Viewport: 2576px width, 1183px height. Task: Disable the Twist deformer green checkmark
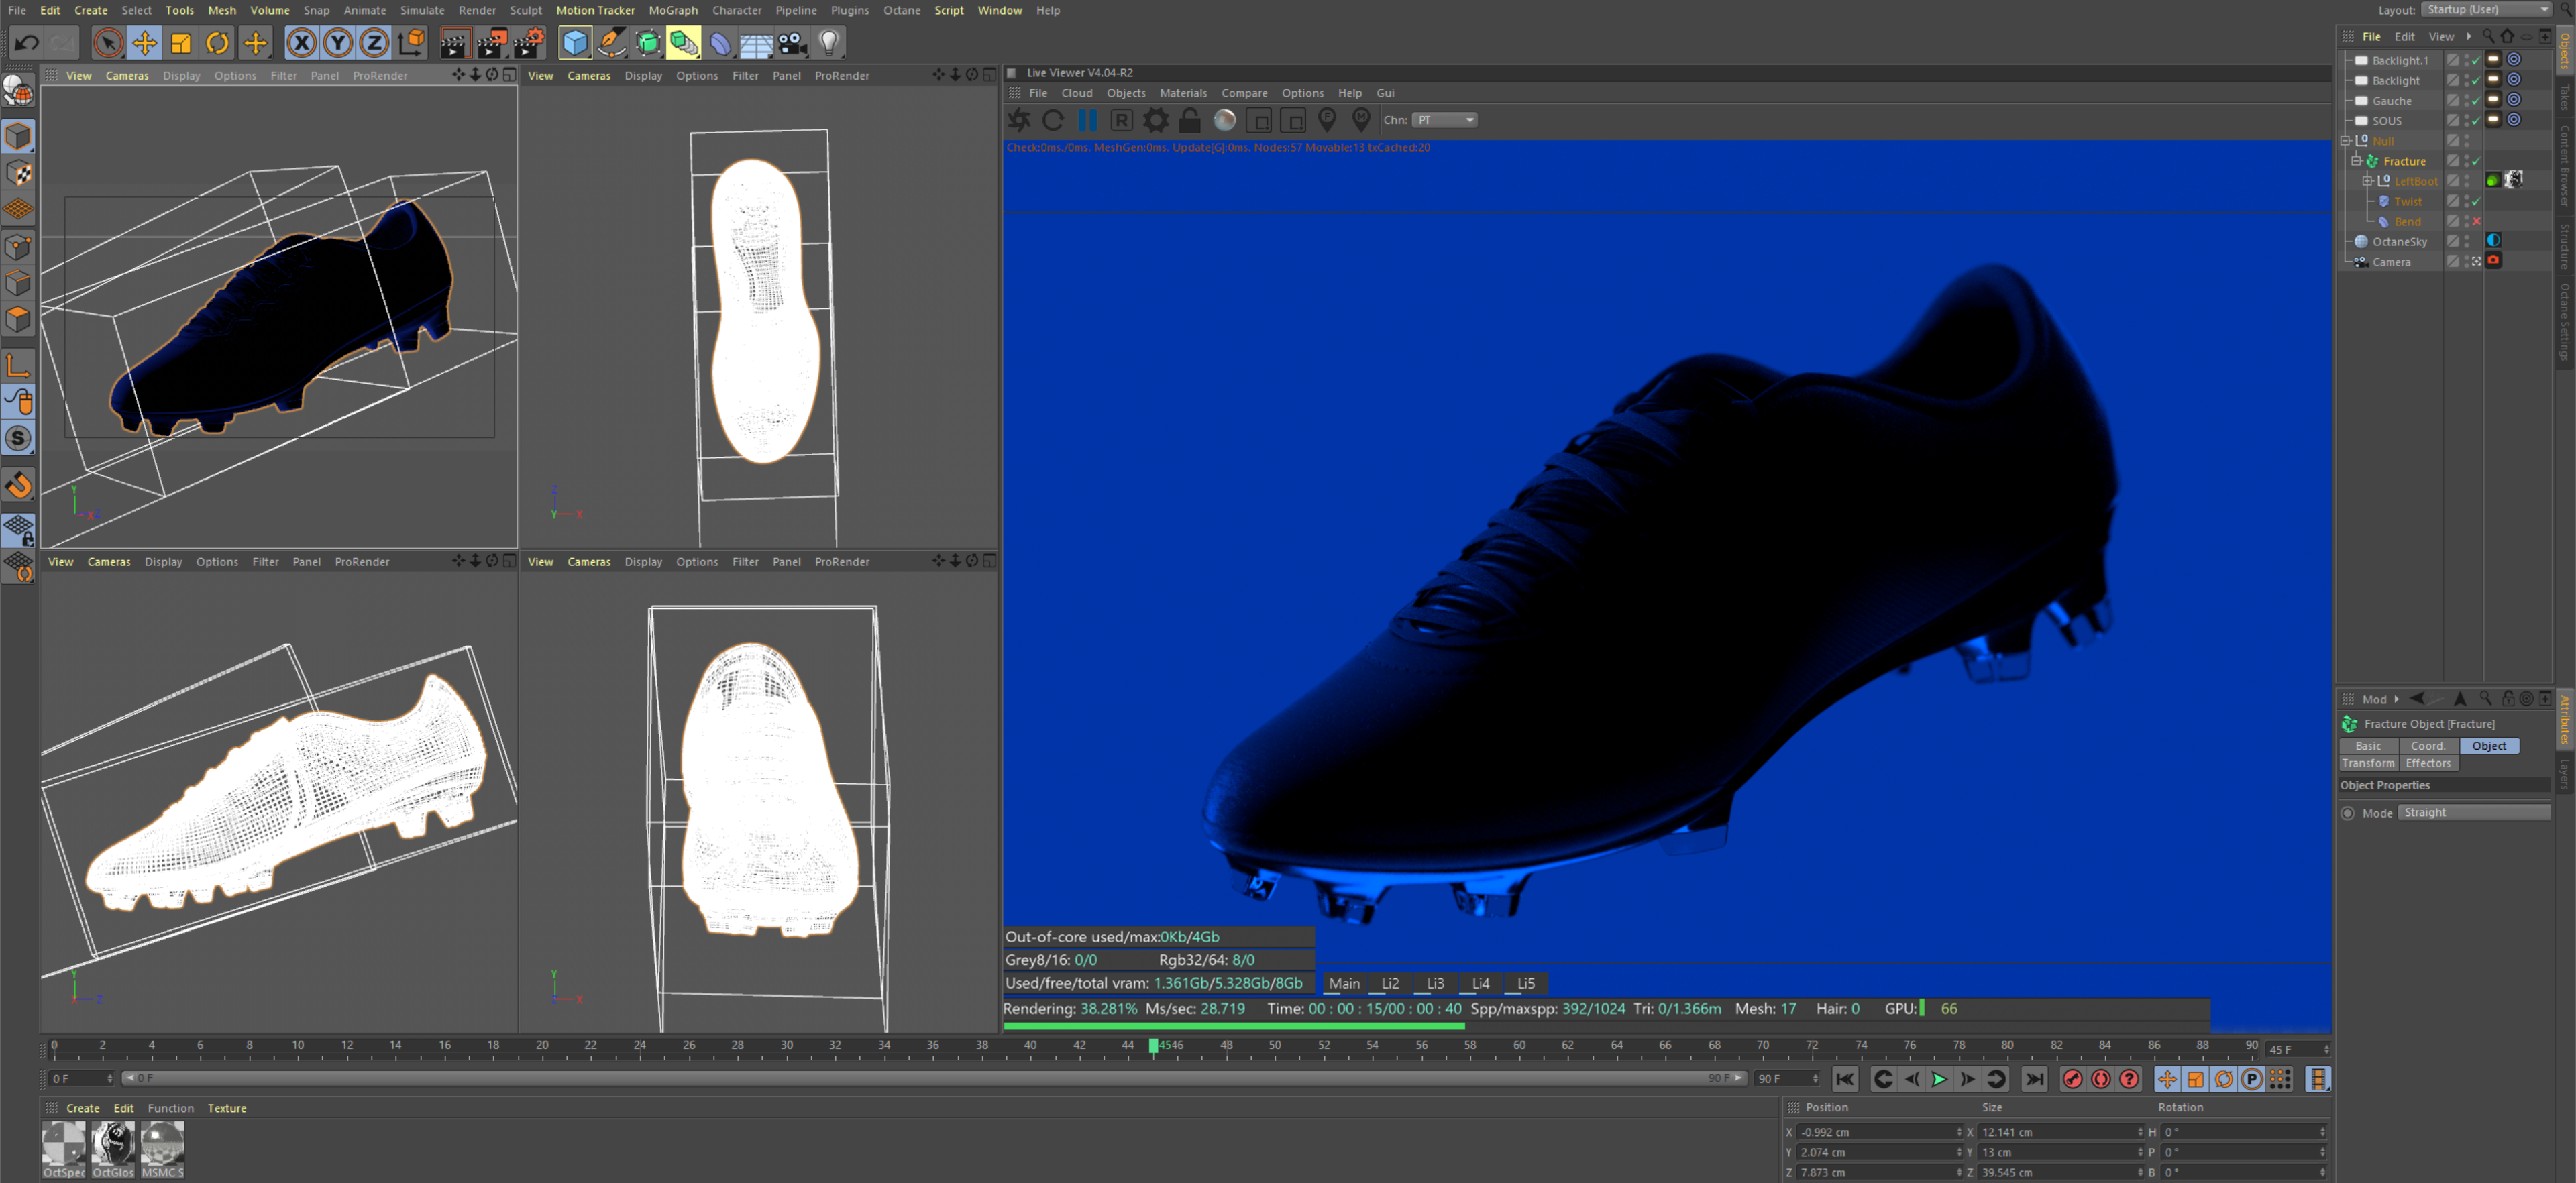click(2476, 202)
